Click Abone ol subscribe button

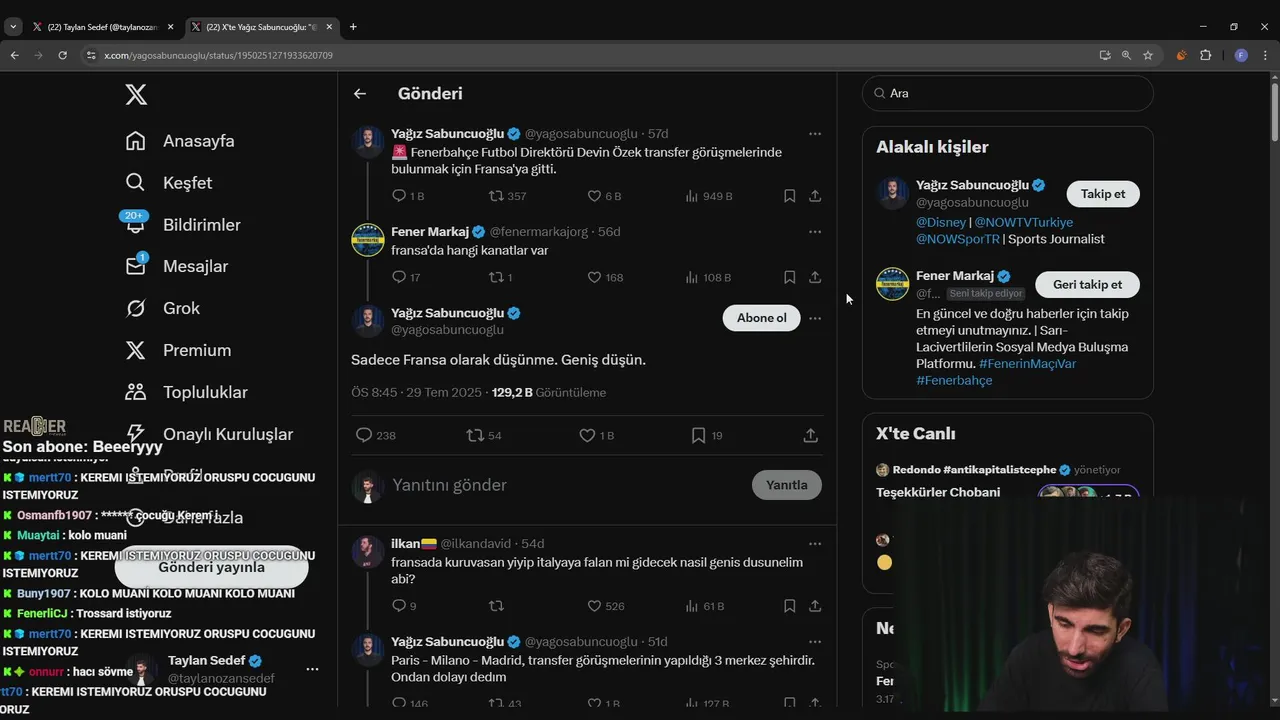tap(762, 318)
